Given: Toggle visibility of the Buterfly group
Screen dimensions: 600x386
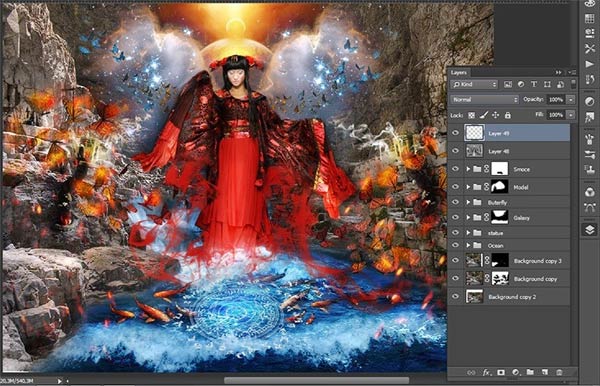Looking at the screenshot, I should 455,202.
